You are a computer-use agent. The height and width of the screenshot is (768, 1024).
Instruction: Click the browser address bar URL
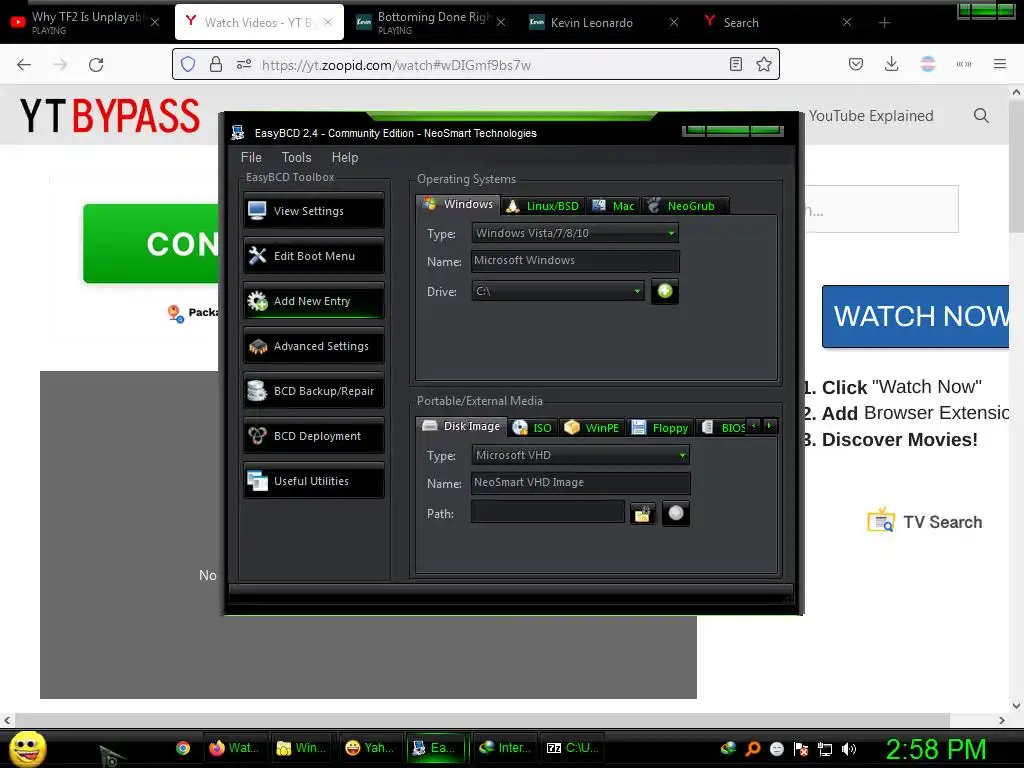tap(396, 65)
